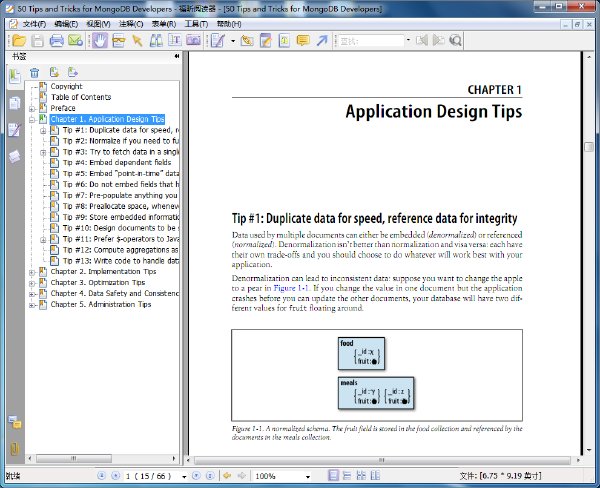
Task: Switch to single page layout view
Action: pos(333,476)
